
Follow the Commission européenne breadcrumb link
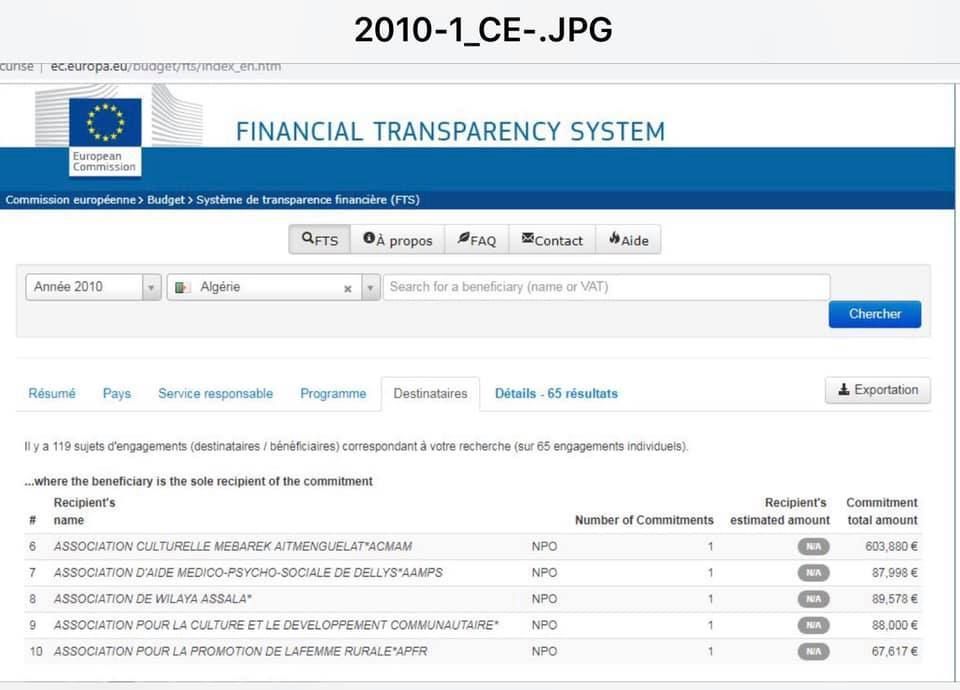click(70, 200)
